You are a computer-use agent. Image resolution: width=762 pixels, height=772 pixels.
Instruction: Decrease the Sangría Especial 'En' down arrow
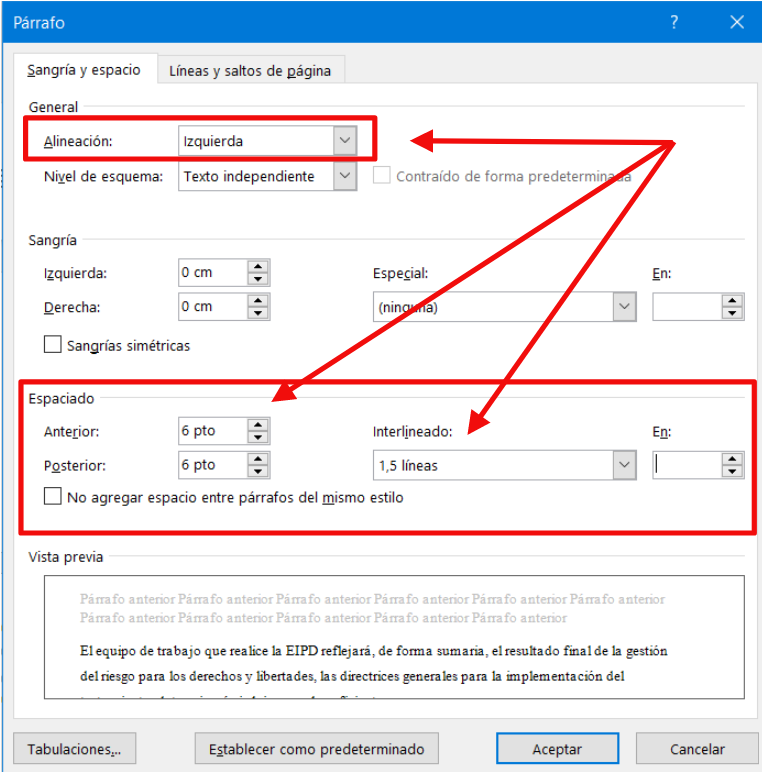733,313
